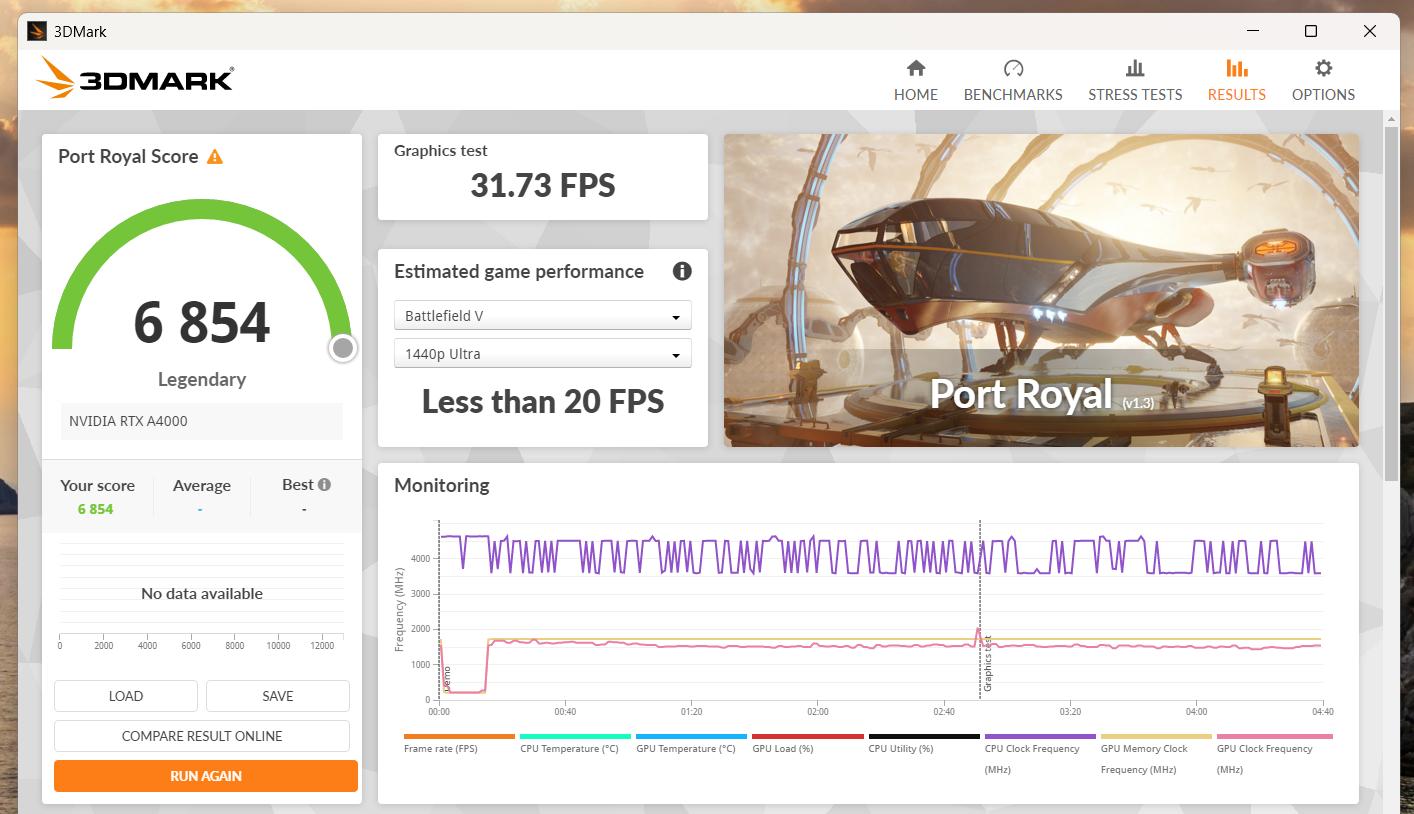Open the HOME tab
Screen dimensions: 1414x814
pos(915,80)
